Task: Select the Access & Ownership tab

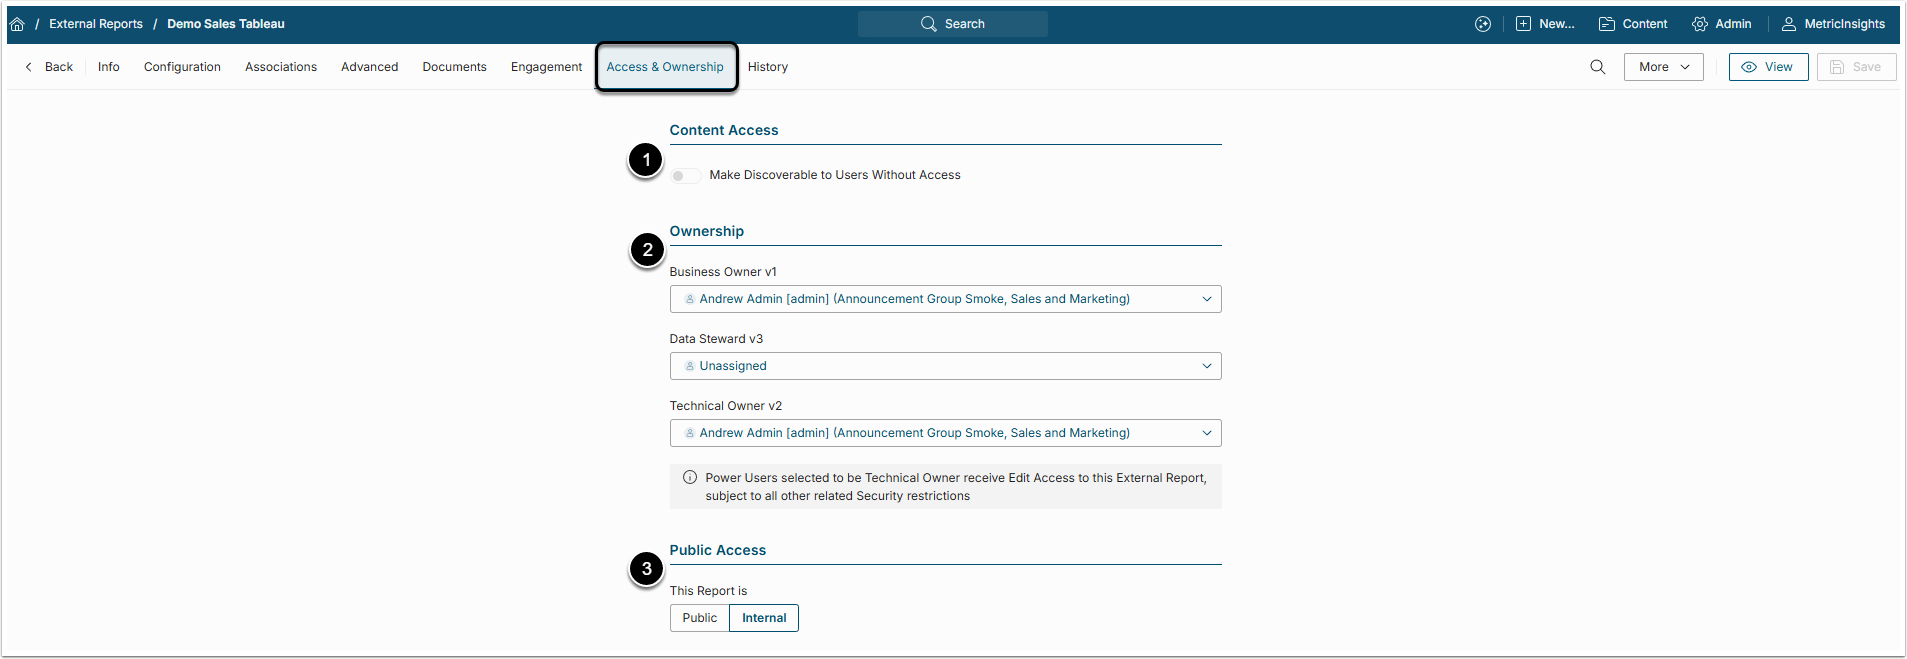Action: (665, 67)
